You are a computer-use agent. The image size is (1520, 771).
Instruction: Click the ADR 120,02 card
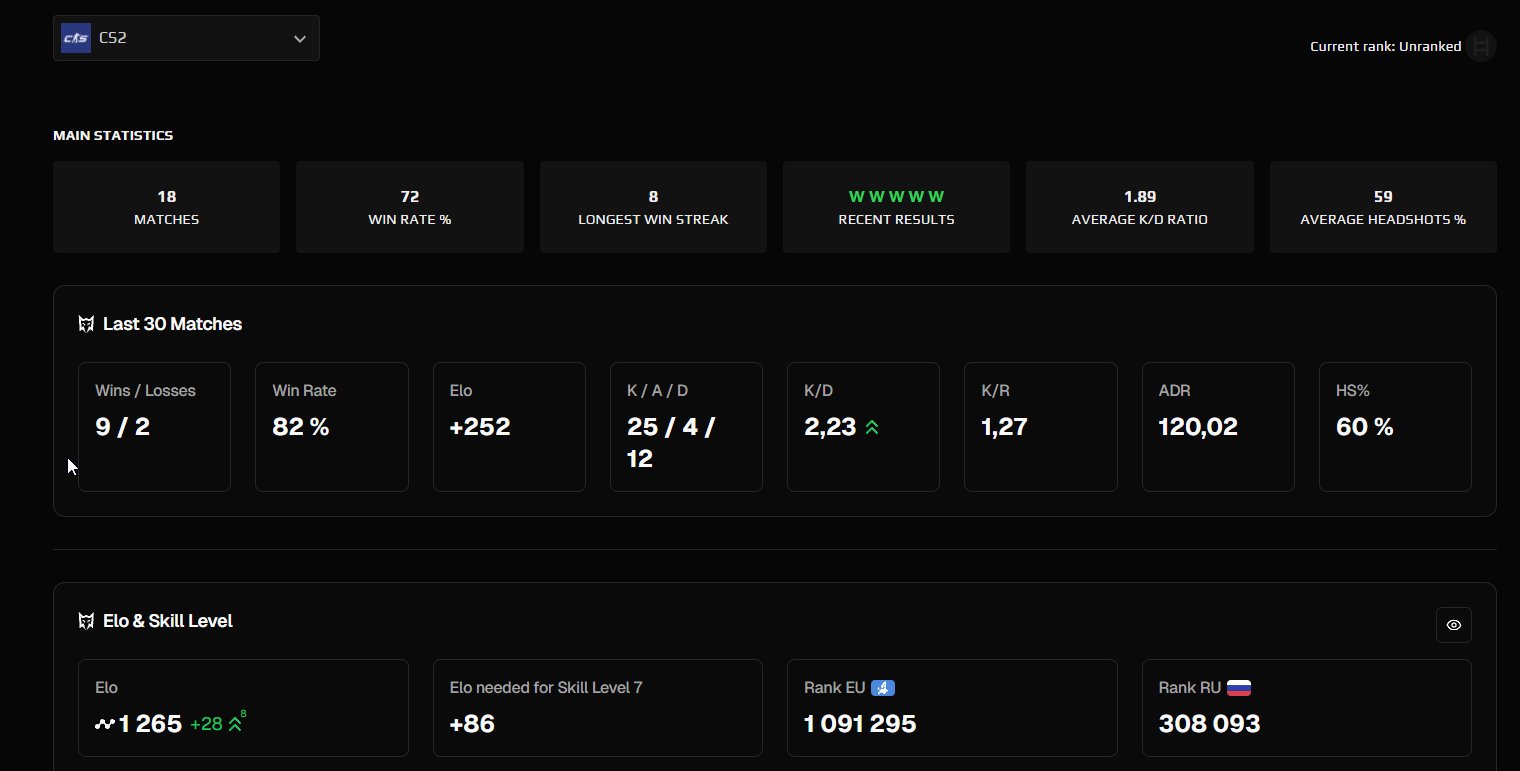click(x=1218, y=427)
